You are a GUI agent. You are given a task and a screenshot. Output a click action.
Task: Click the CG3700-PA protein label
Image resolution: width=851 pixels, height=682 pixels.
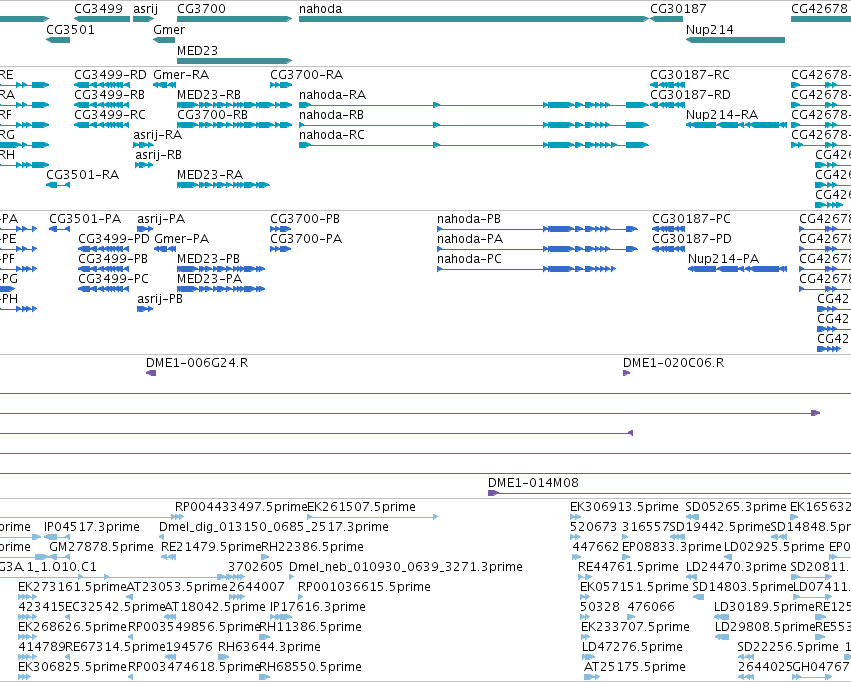click(x=306, y=239)
